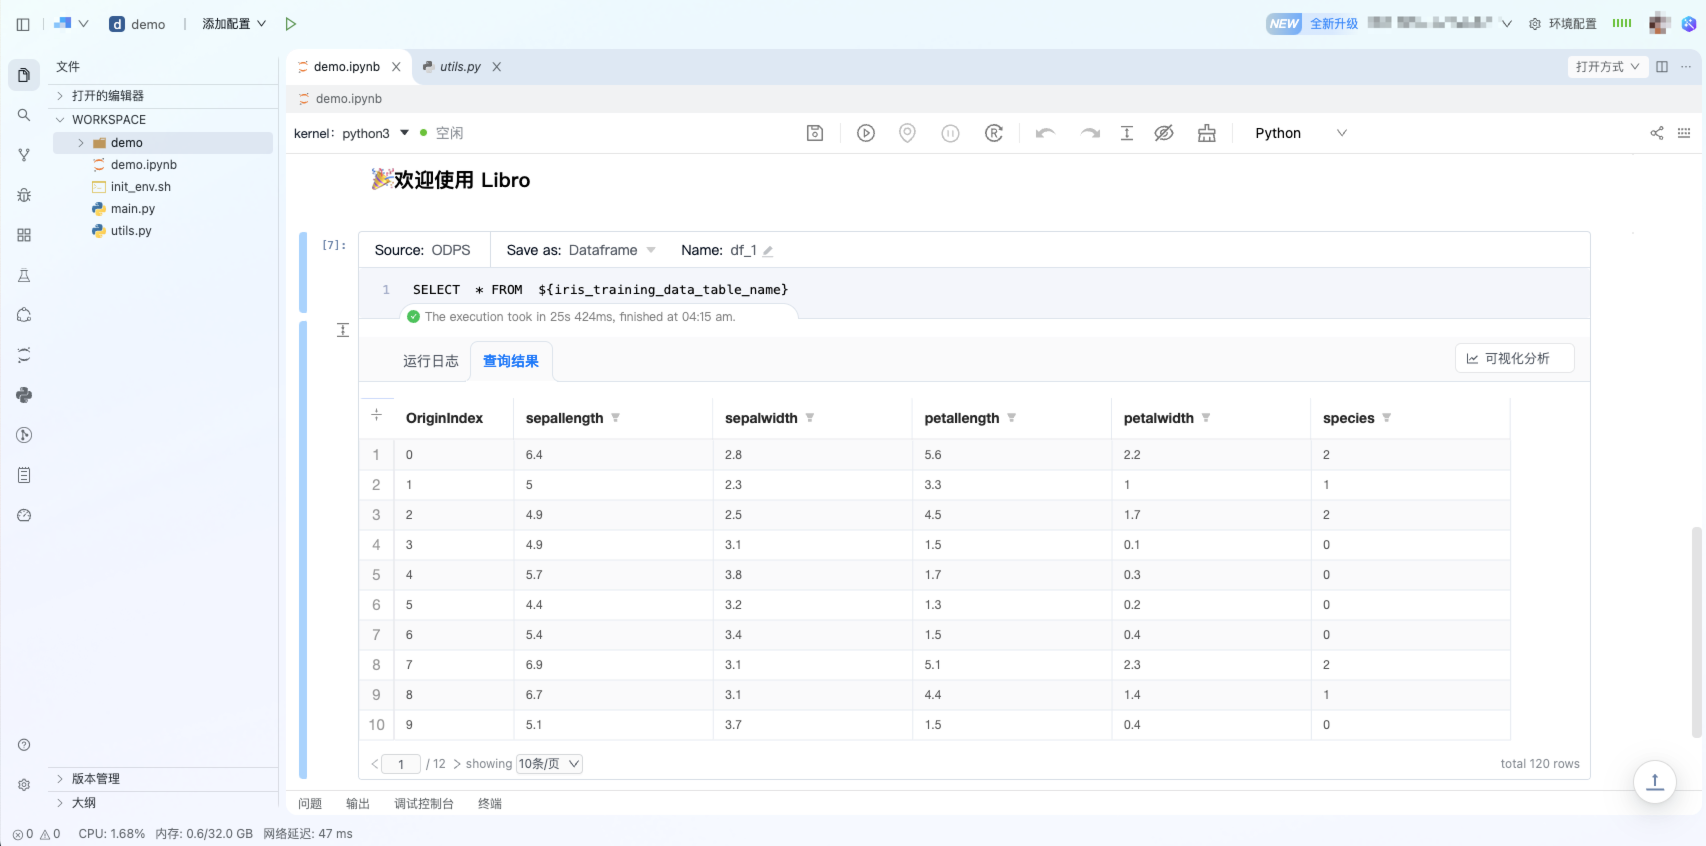
Task: Switch to the 运行日志 tab
Action: [x=430, y=361]
